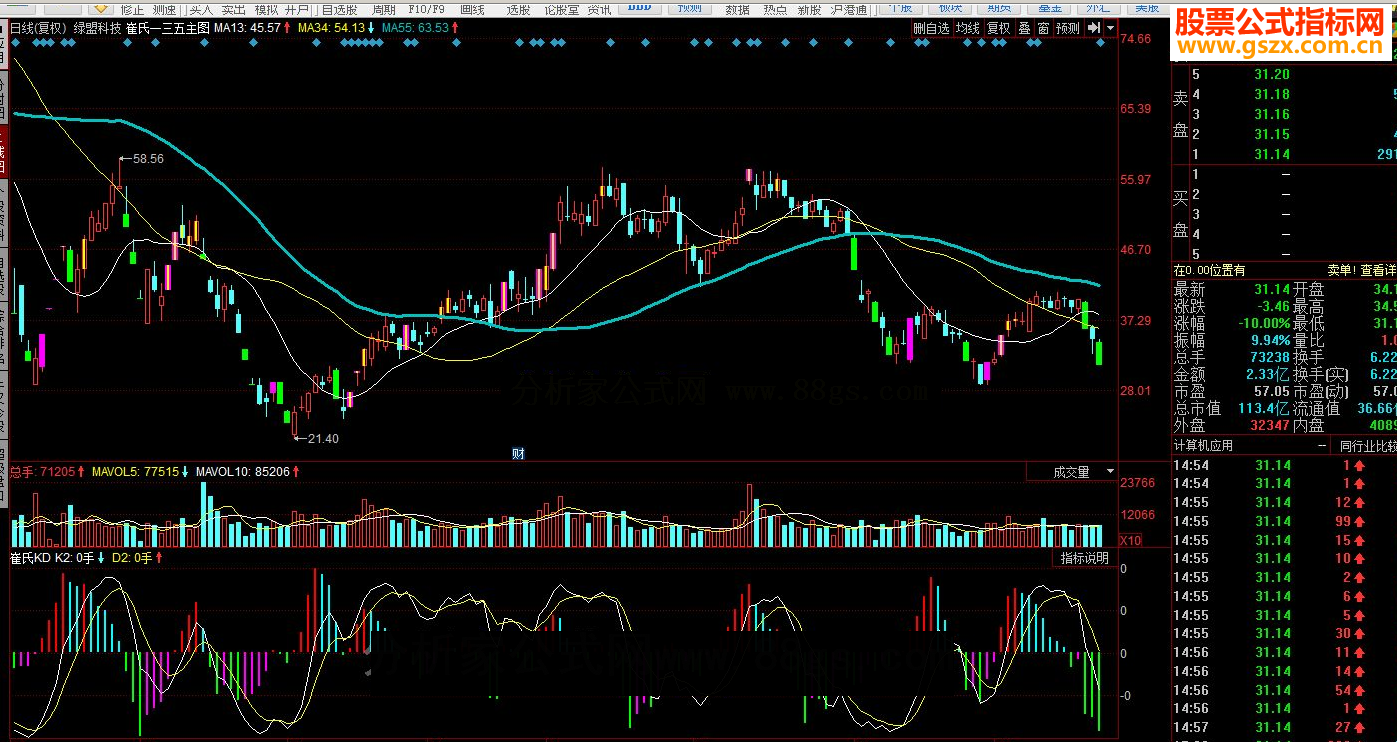Screen dimensions: 1397x742
Task: Toggle the 均线 moving average display
Action: (967, 28)
